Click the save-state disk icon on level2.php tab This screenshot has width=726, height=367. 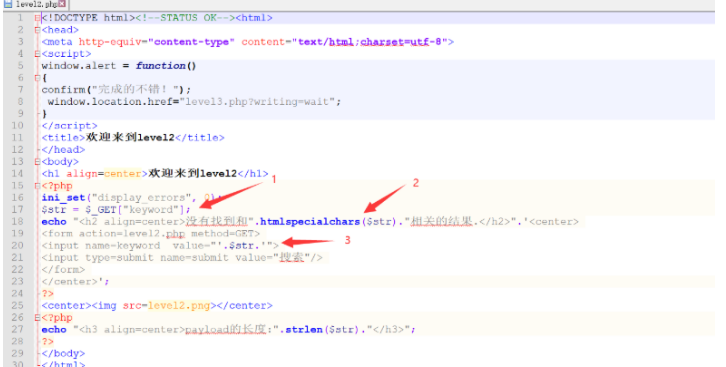pos(8,4)
